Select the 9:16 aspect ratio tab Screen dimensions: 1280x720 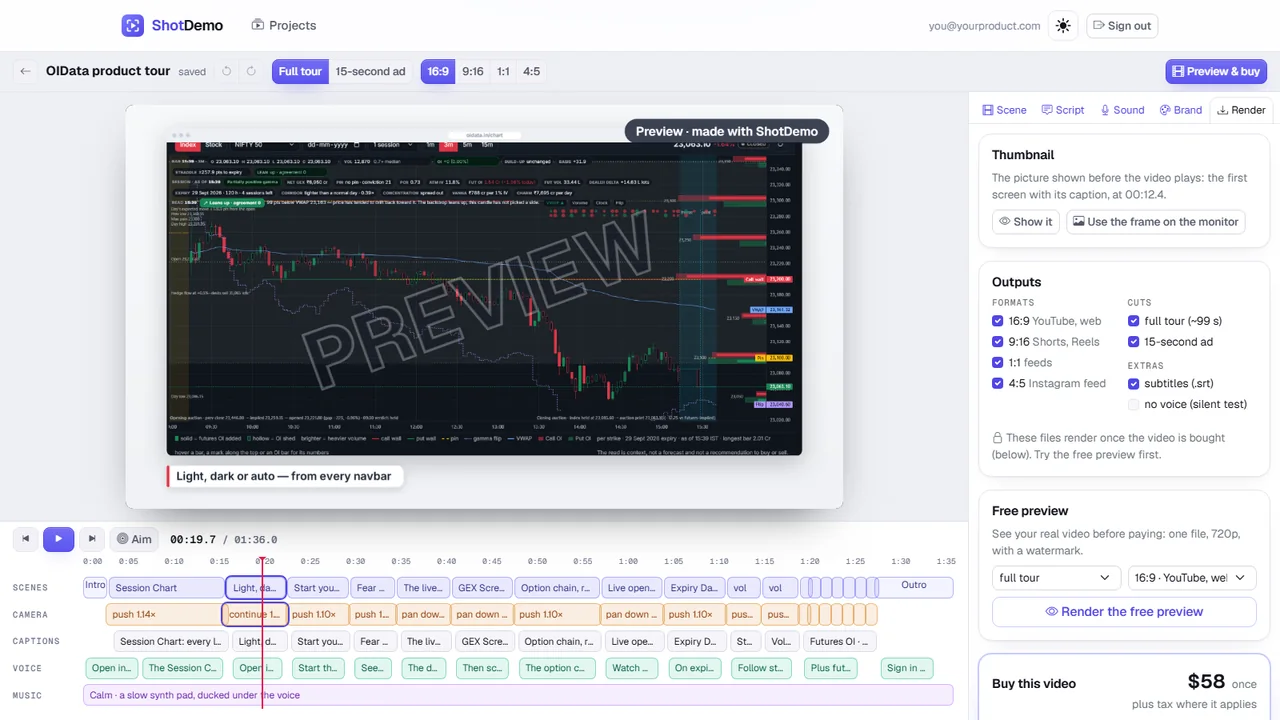point(473,72)
